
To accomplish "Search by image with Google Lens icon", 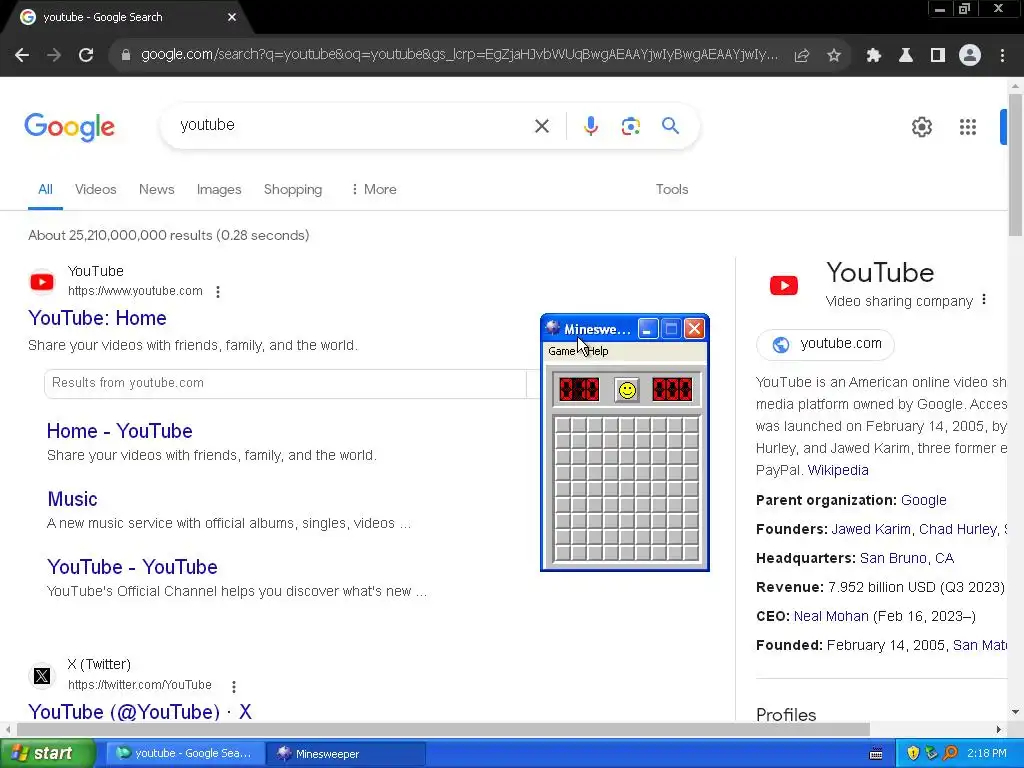I will (x=631, y=126).
